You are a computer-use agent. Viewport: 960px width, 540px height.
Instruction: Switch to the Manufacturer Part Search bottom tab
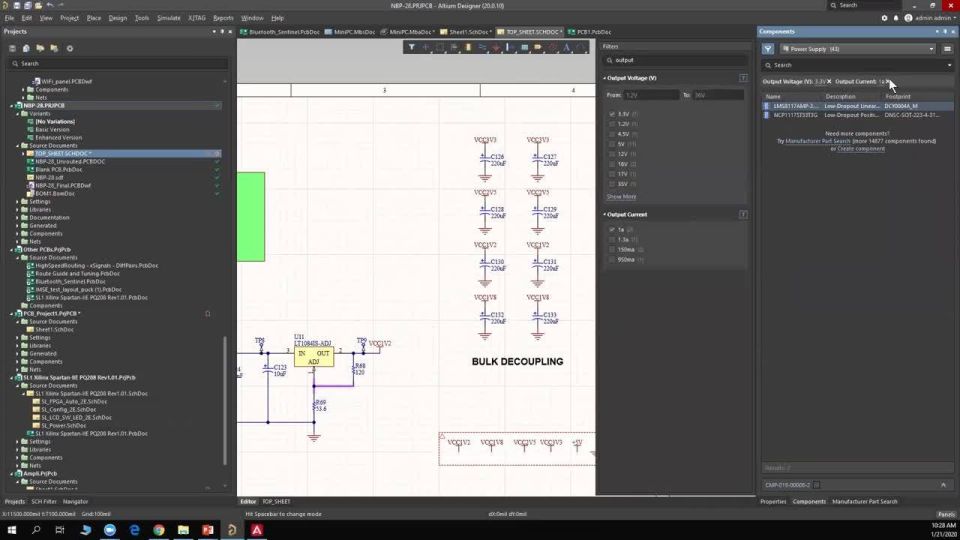click(864, 501)
